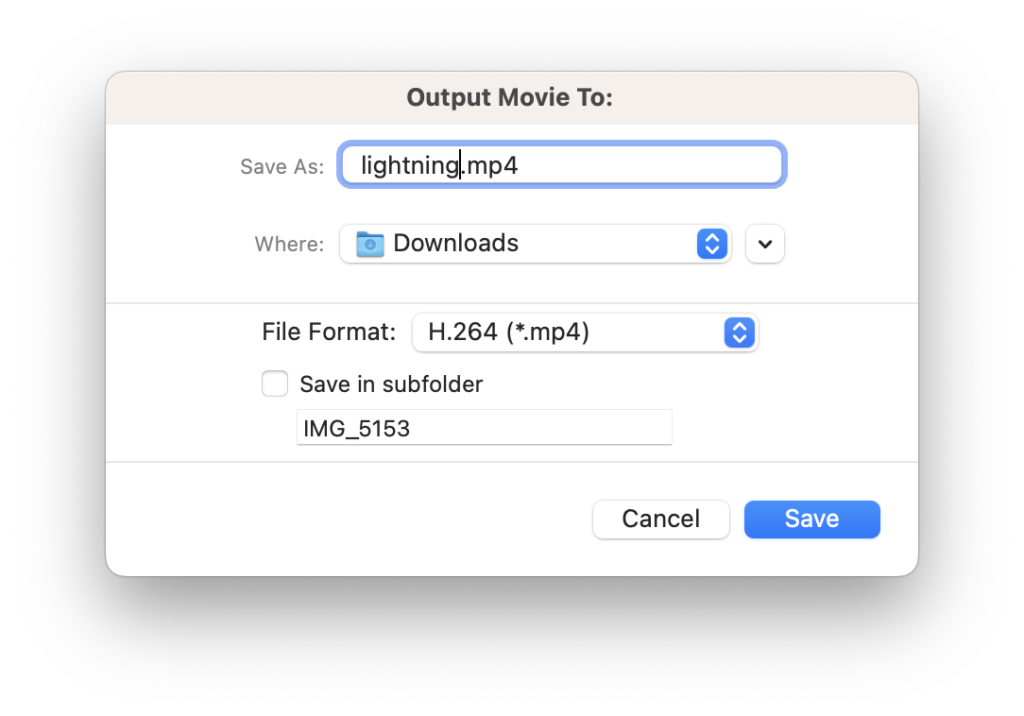Expand the full file browser with chevron
Image resolution: width=1024 pixels, height=716 pixels.
765,244
